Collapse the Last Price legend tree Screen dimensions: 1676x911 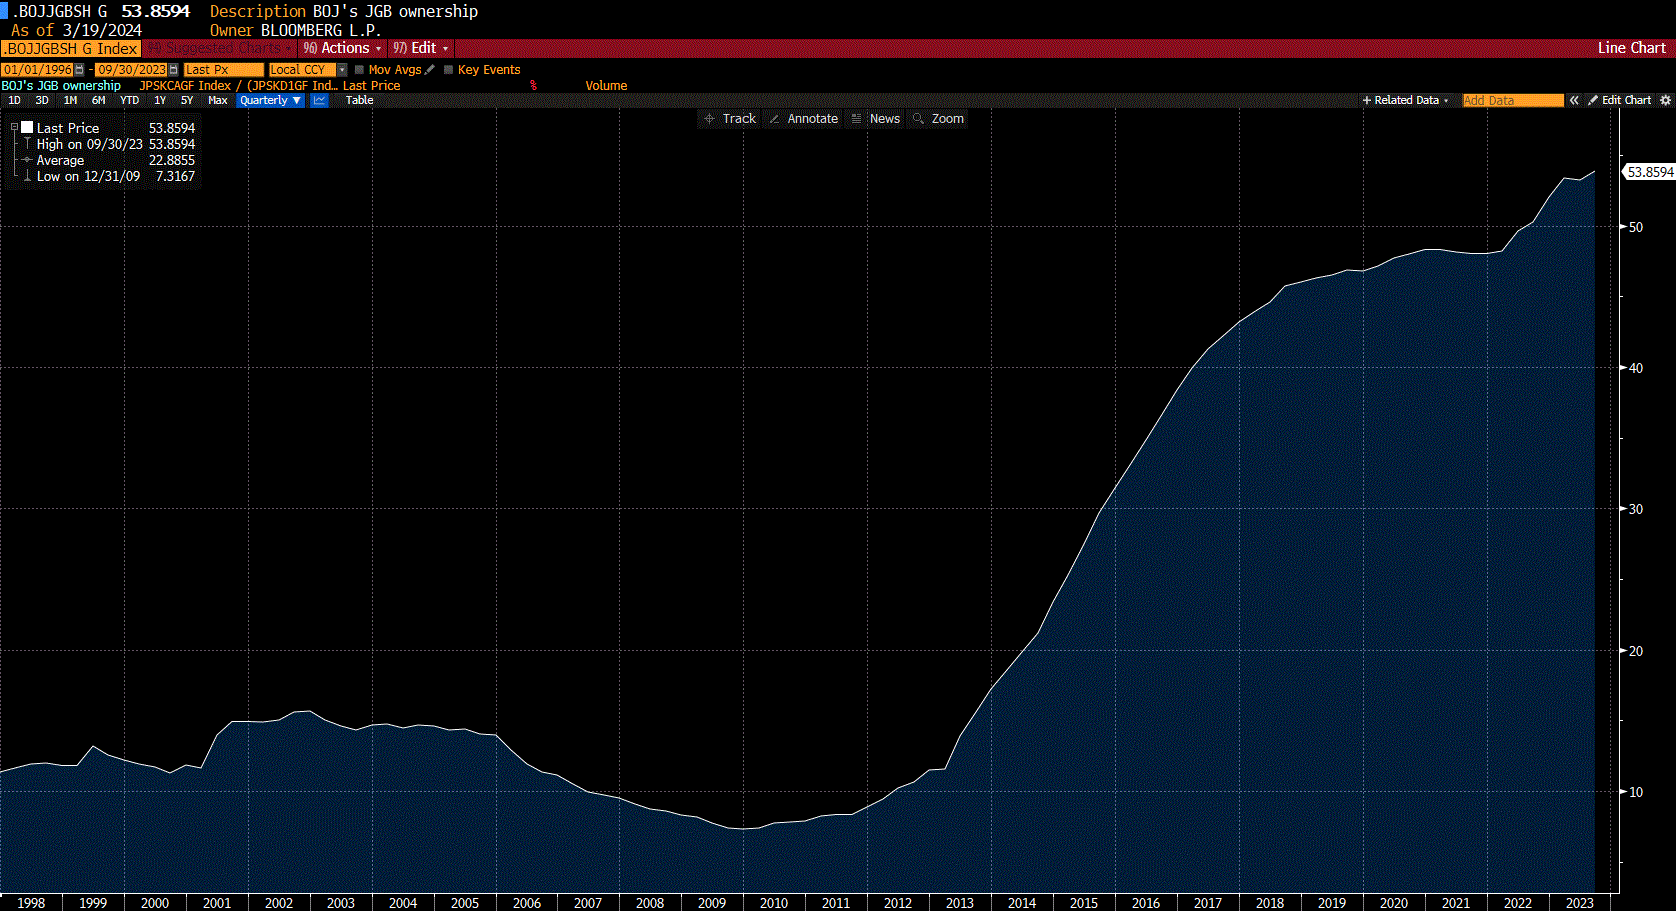pyautogui.click(x=14, y=128)
